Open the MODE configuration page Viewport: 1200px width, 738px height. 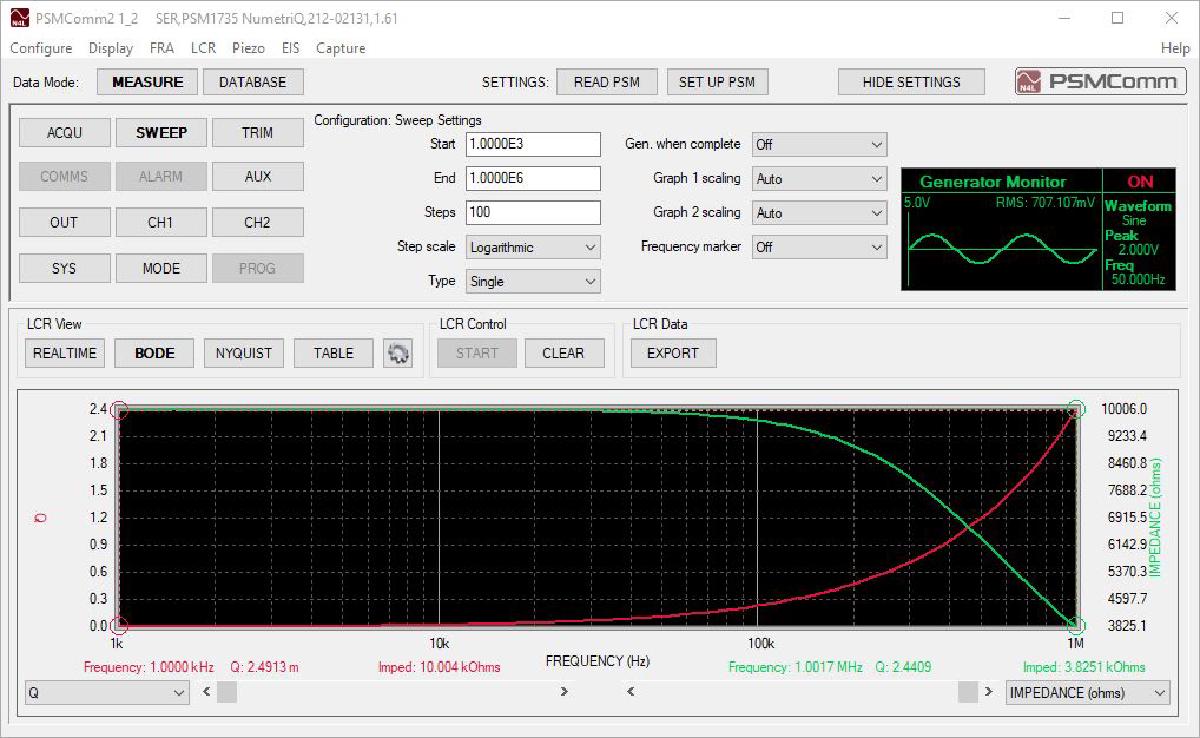tap(160, 267)
